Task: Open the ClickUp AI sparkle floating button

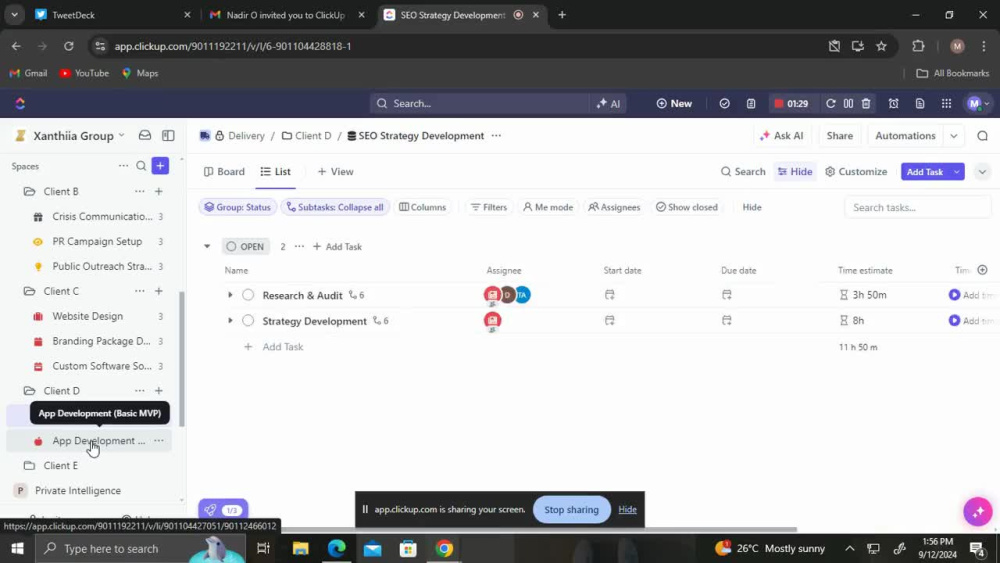Action: click(978, 511)
